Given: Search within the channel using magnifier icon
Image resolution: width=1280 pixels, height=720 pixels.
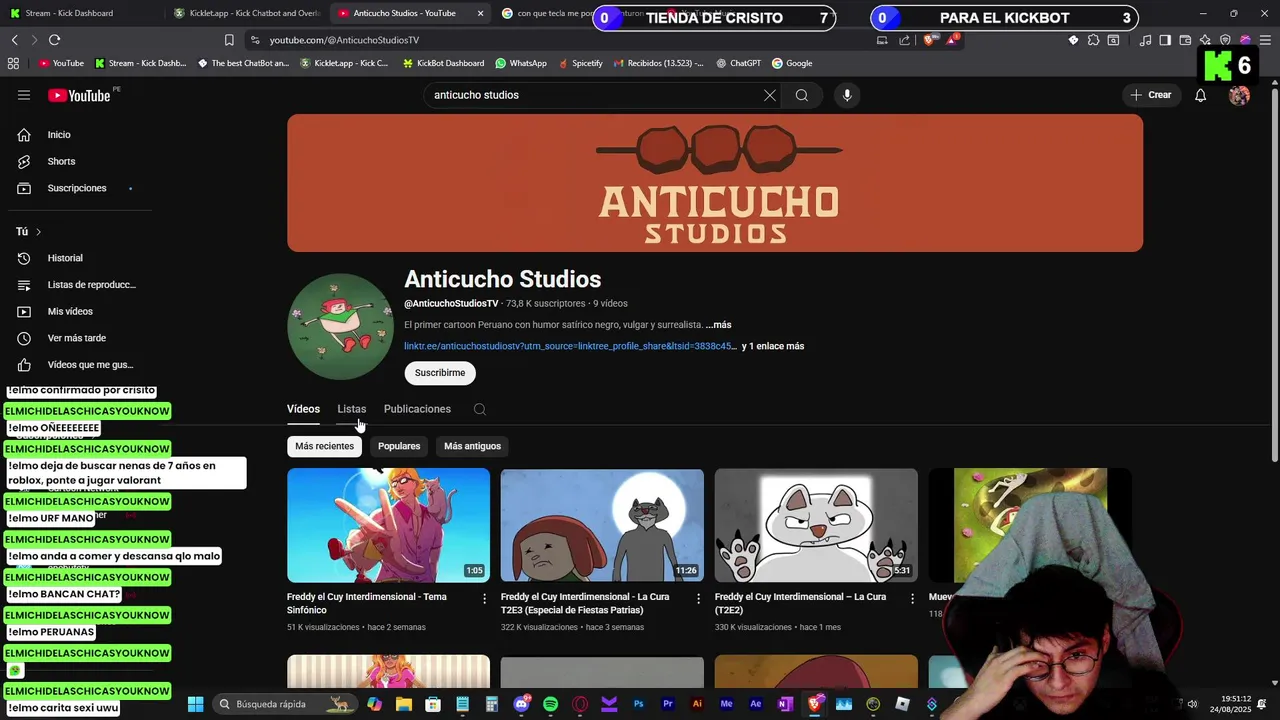Looking at the screenshot, I should pos(480,409).
